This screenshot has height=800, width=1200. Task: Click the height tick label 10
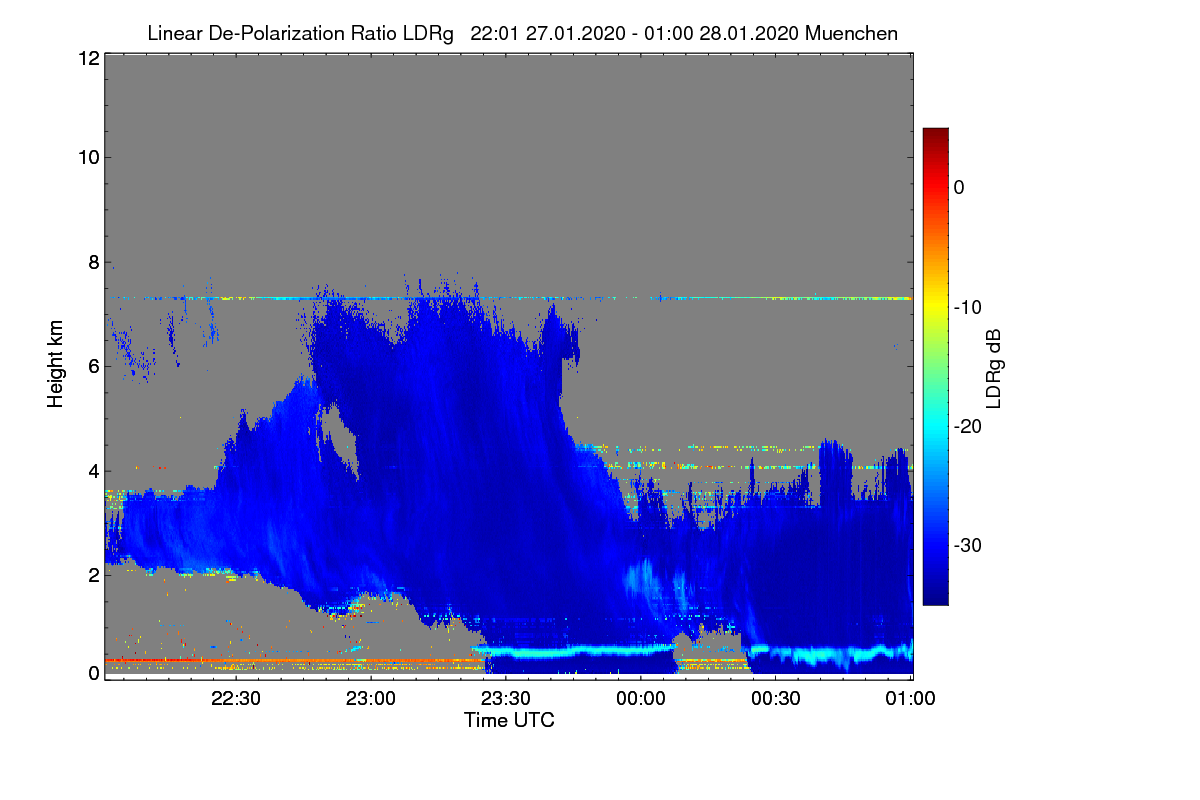87,157
